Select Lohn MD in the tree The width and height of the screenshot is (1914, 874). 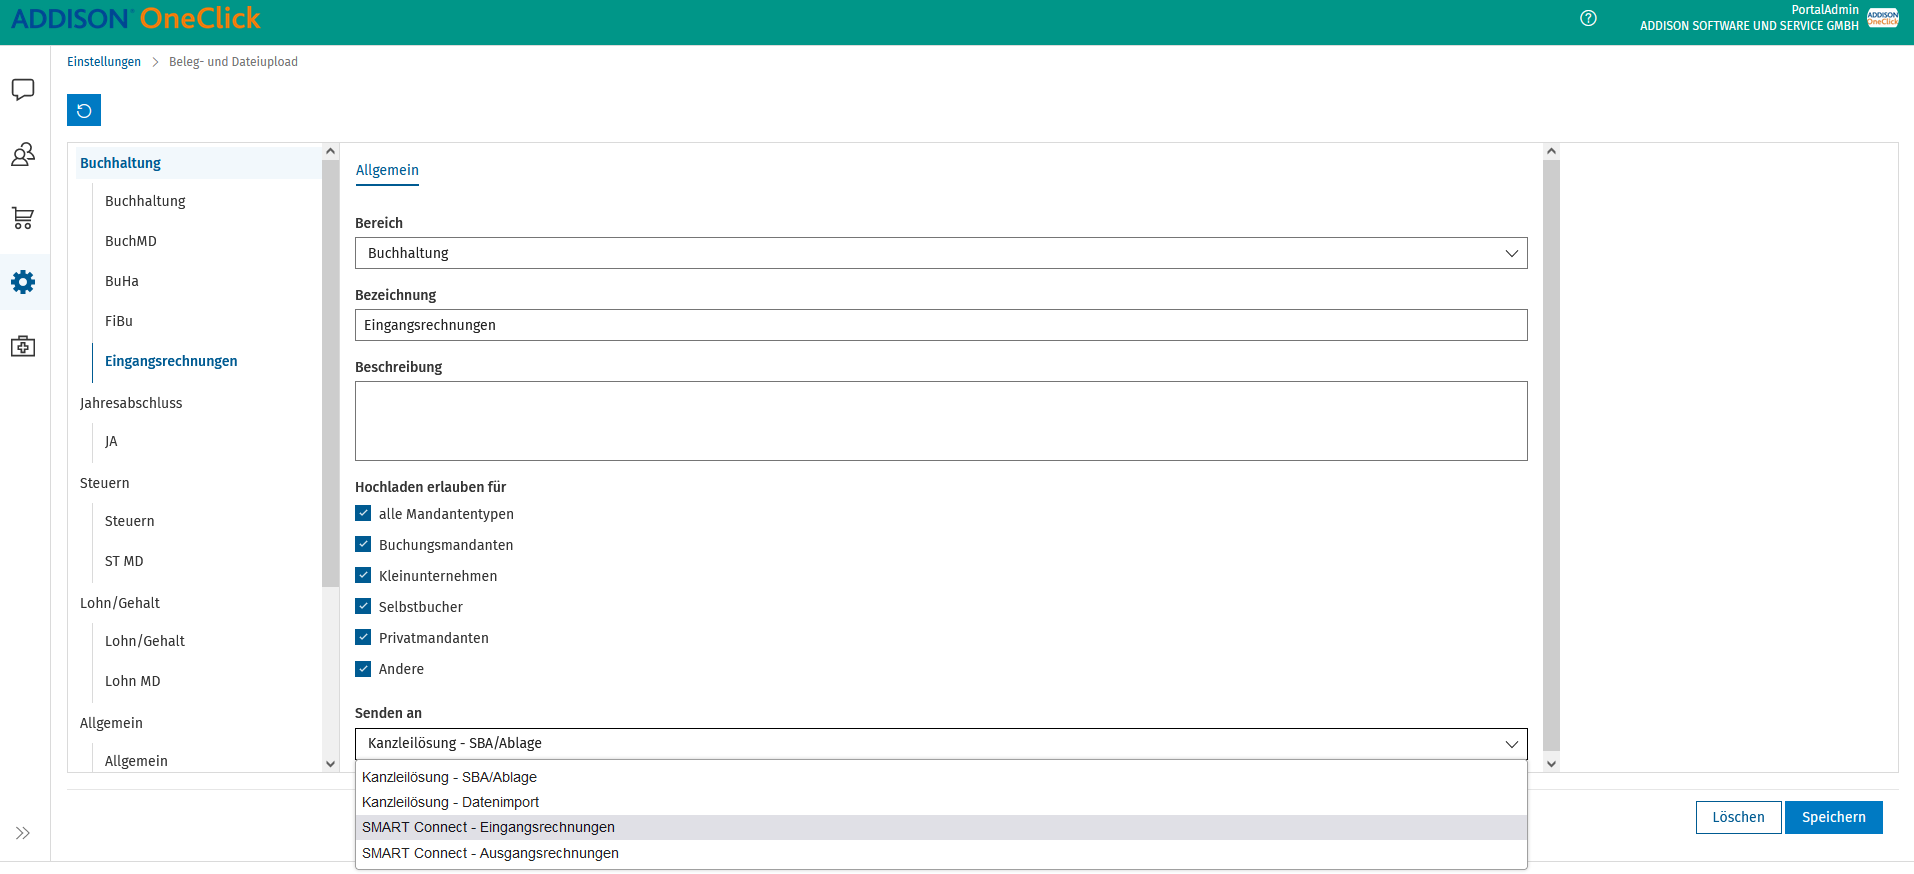point(133,681)
